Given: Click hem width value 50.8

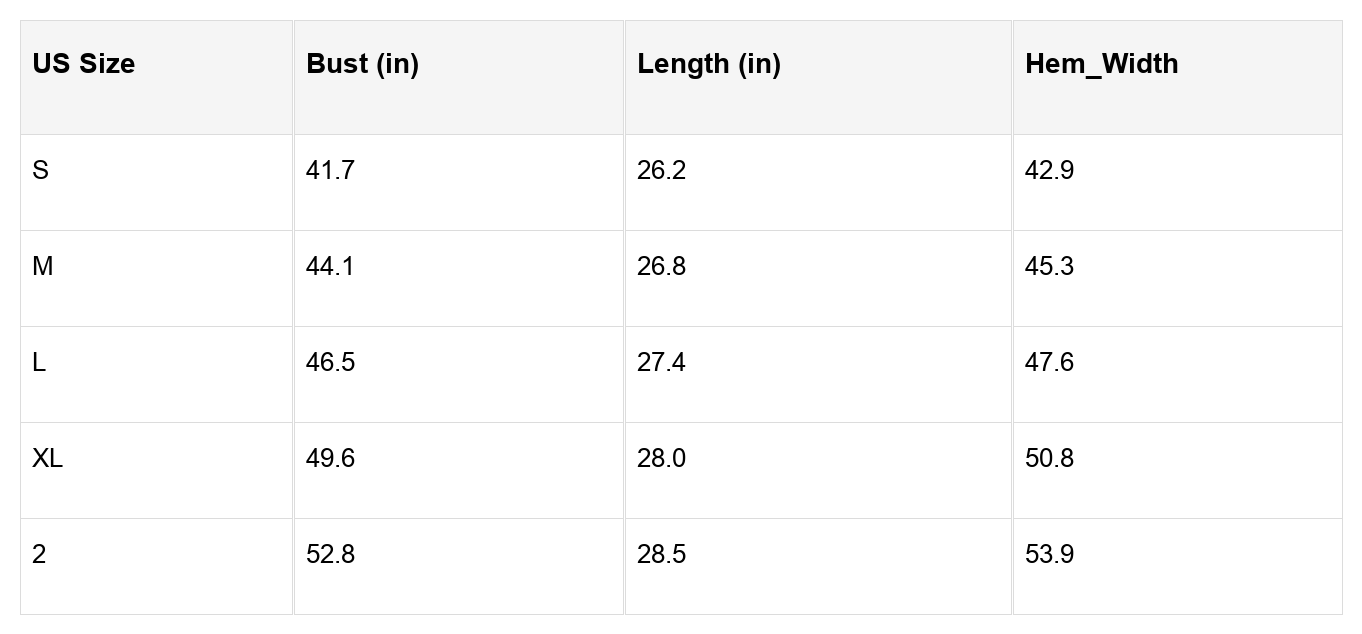Looking at the screenshot, I should pos(1049,459).
